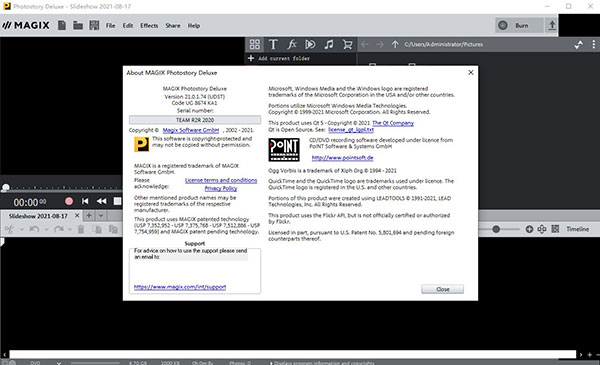Click the zoom-in plus circle icon
The height and width of the screenshot is (365, 600).
coord(529,229)
